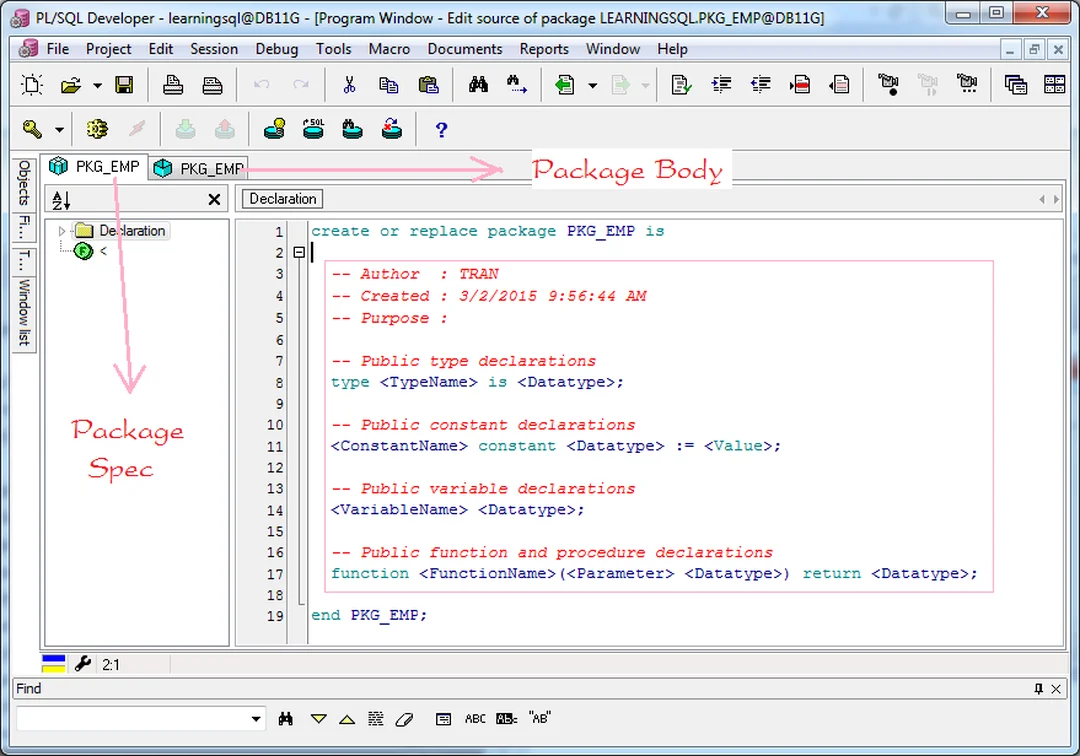Click the Rollback database icon with red X

pos(392,129)
